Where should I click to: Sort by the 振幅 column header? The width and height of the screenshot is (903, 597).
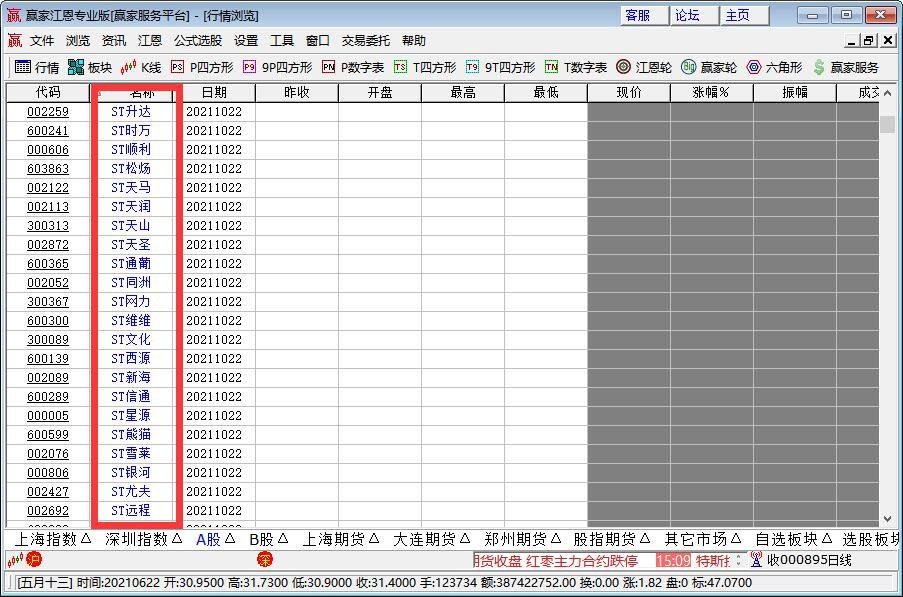pos(795,92)
